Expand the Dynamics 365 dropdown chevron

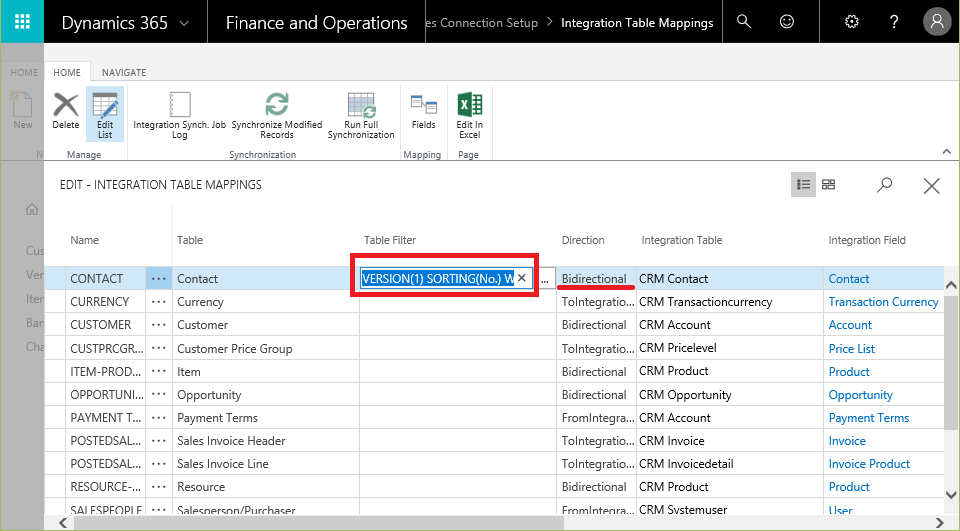pyautogui.click(x=184, y=23)
